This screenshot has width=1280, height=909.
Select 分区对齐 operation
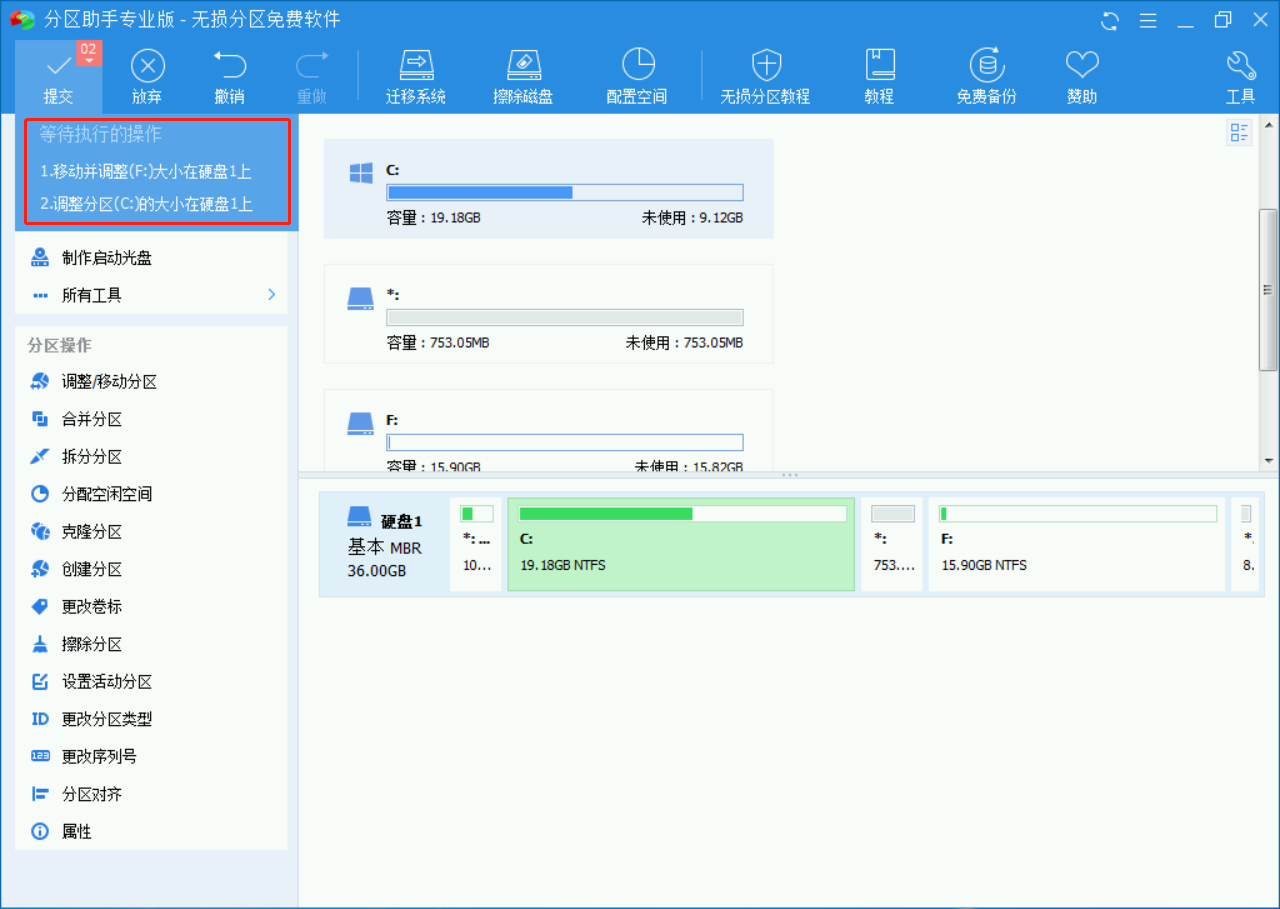pyautogui.click(x=152, y=794)
